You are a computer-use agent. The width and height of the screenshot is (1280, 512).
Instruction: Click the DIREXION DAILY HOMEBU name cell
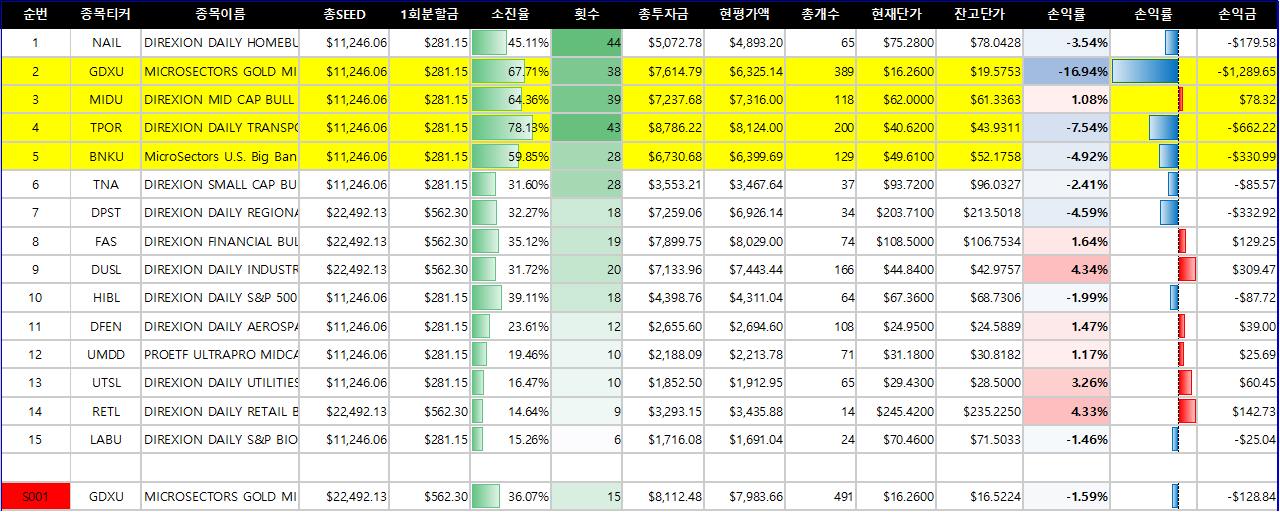click(x=220, y=43)
